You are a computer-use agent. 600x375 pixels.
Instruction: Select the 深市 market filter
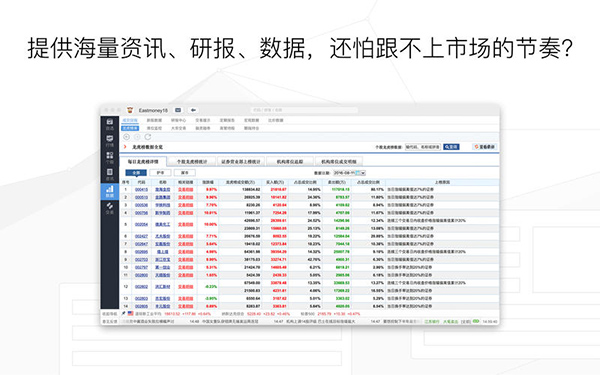(x=185, y=173)
